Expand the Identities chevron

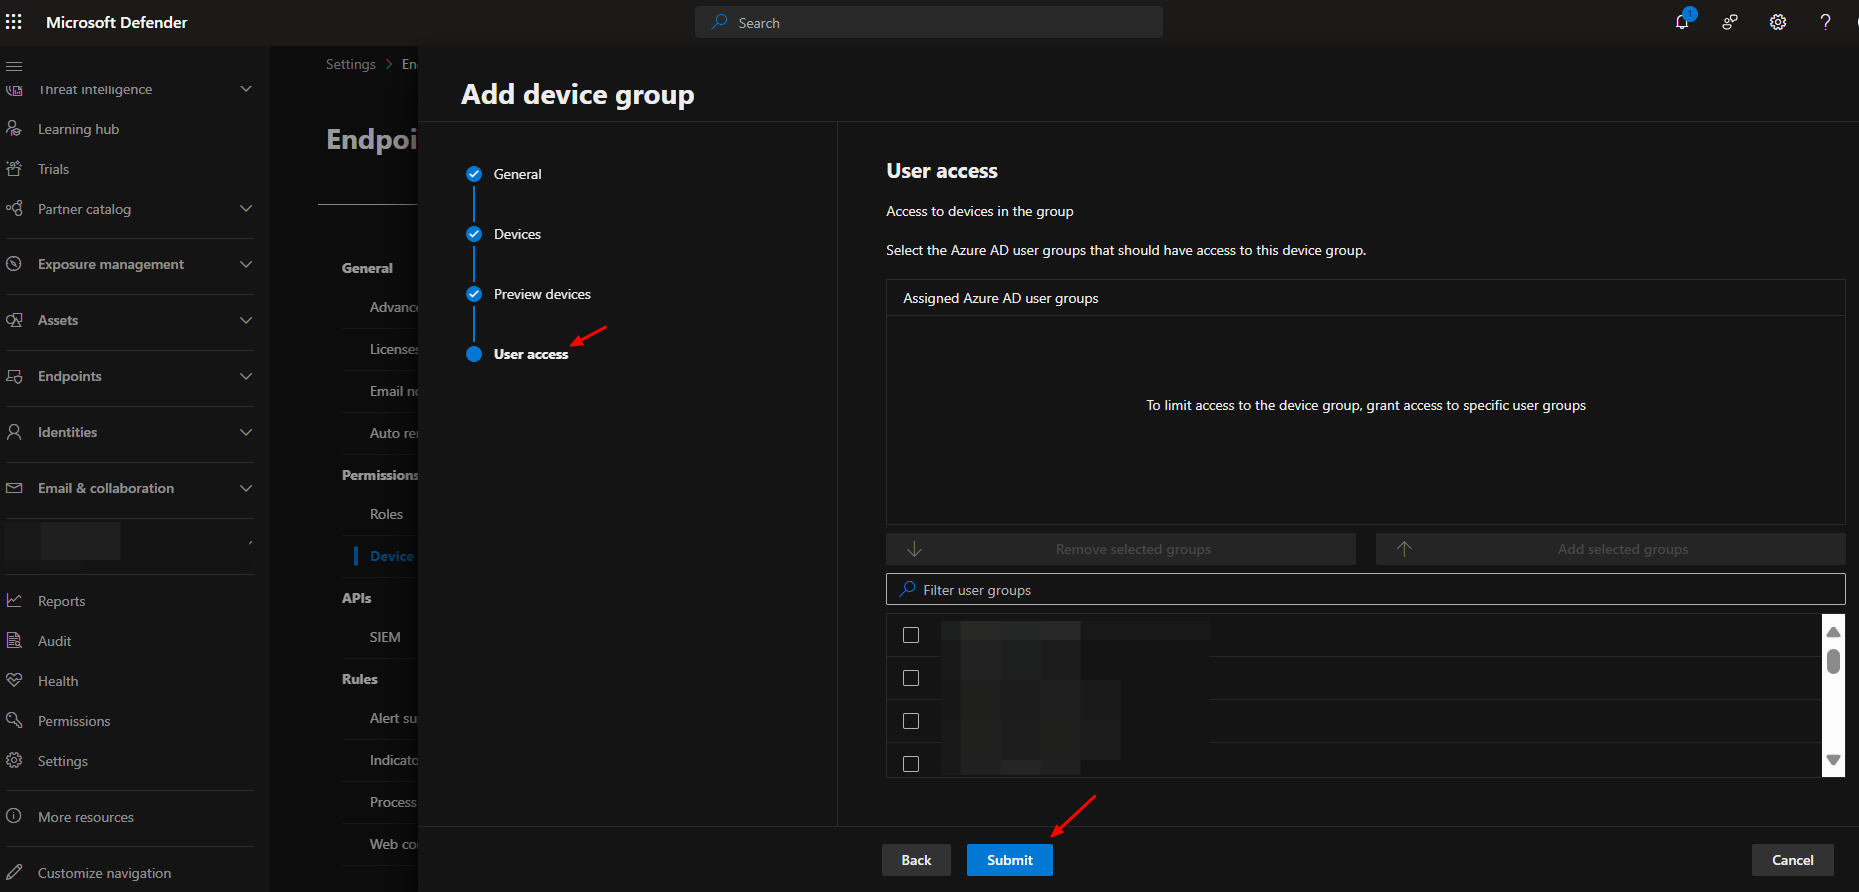[x=246, y=432]
